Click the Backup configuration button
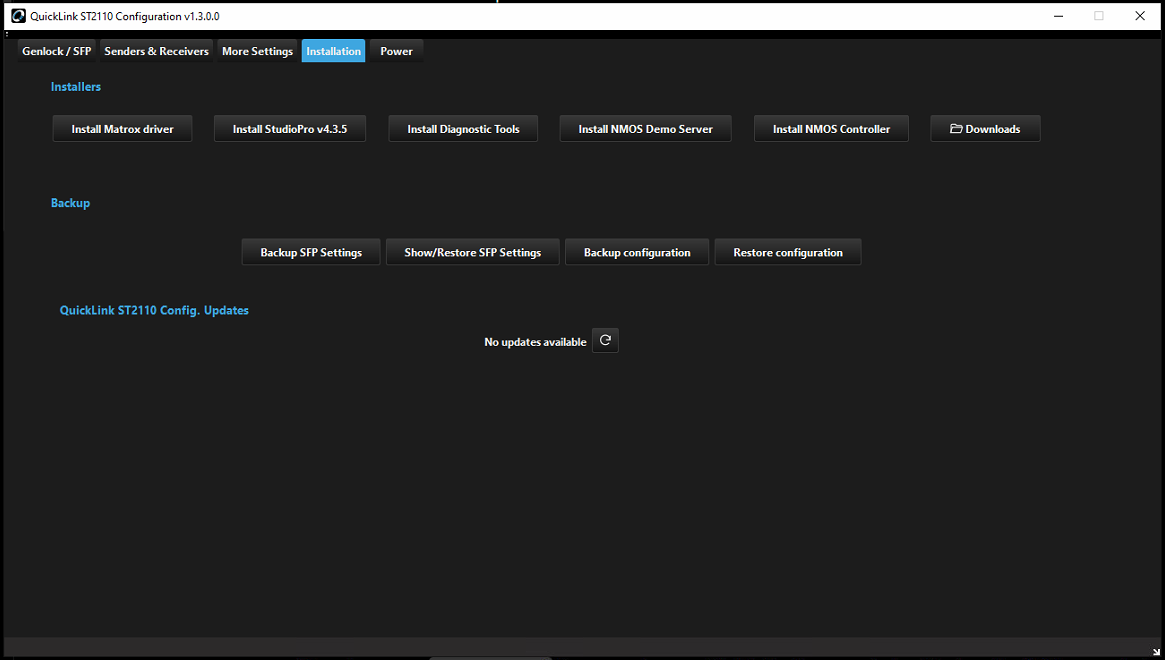 [637, 252]
